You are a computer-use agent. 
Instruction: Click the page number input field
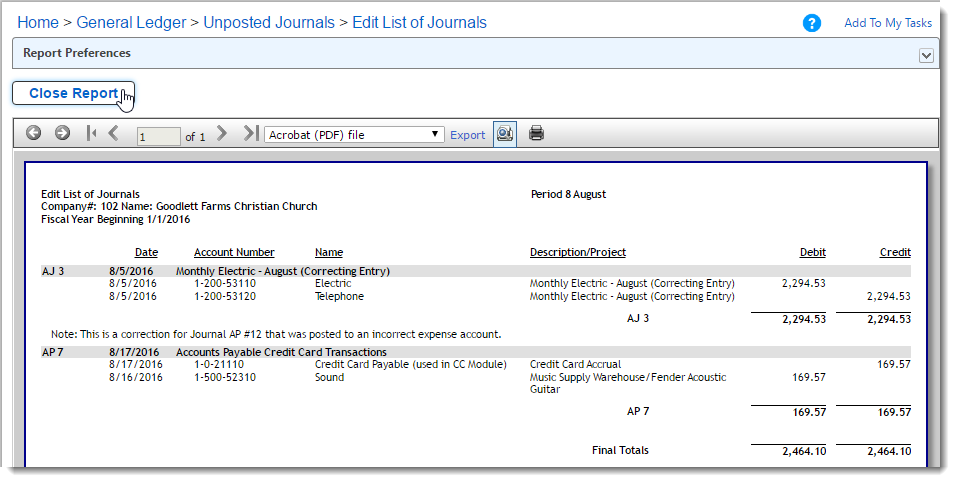click(158, 136)
